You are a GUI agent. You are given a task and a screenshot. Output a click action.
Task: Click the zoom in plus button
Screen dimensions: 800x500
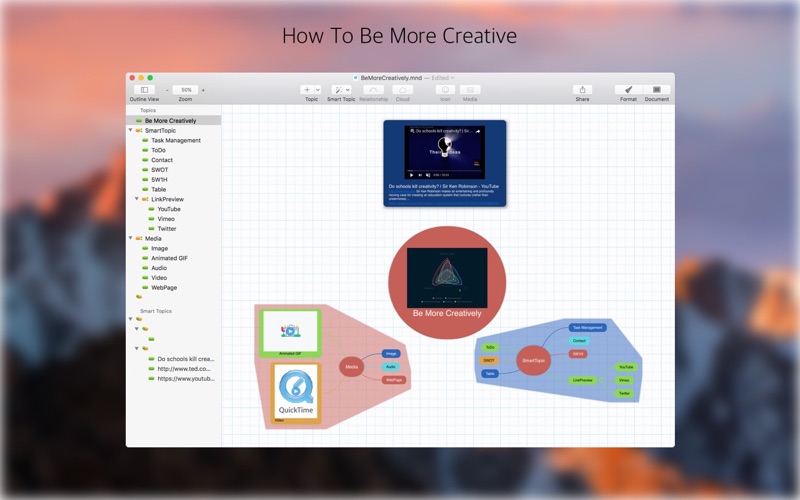203,90
